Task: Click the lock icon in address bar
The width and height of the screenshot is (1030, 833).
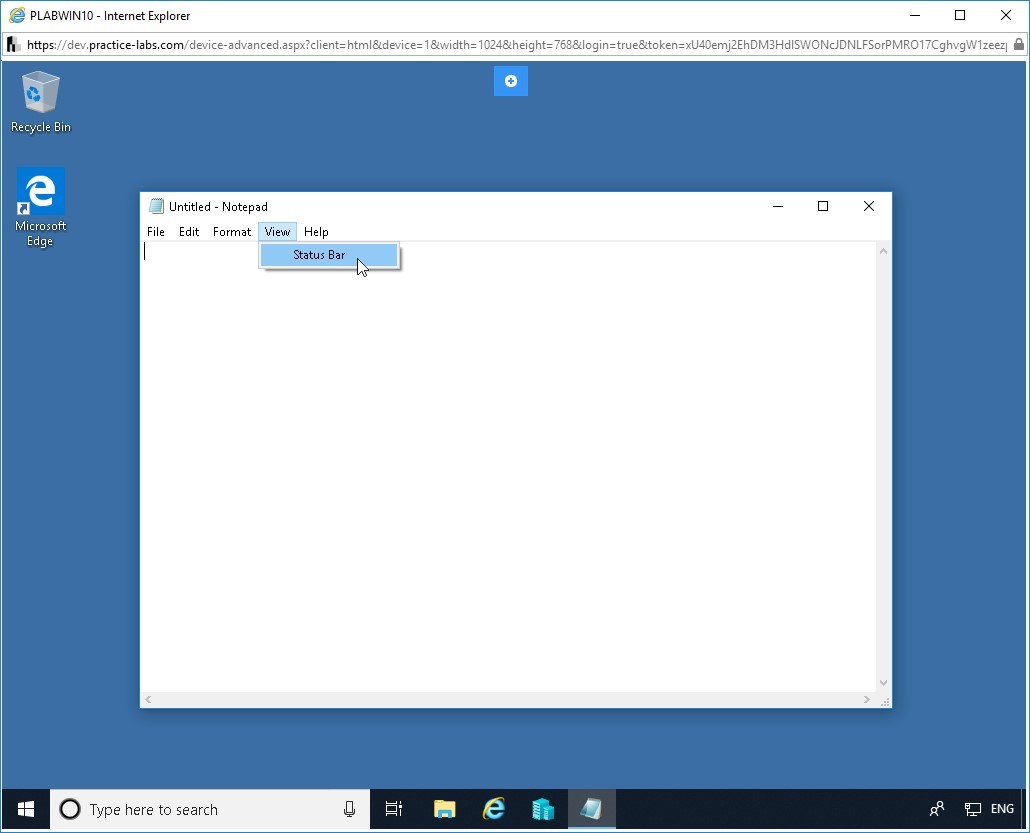Action: coord(1018,45)
